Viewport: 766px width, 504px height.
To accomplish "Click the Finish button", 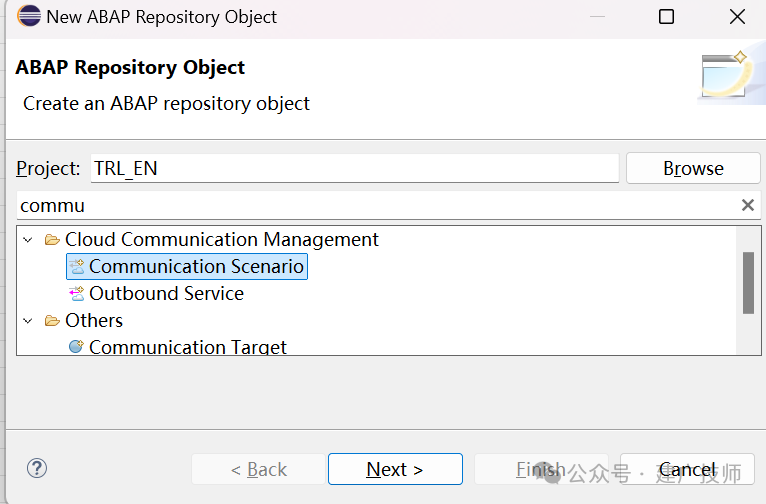I will click(541, 469).
